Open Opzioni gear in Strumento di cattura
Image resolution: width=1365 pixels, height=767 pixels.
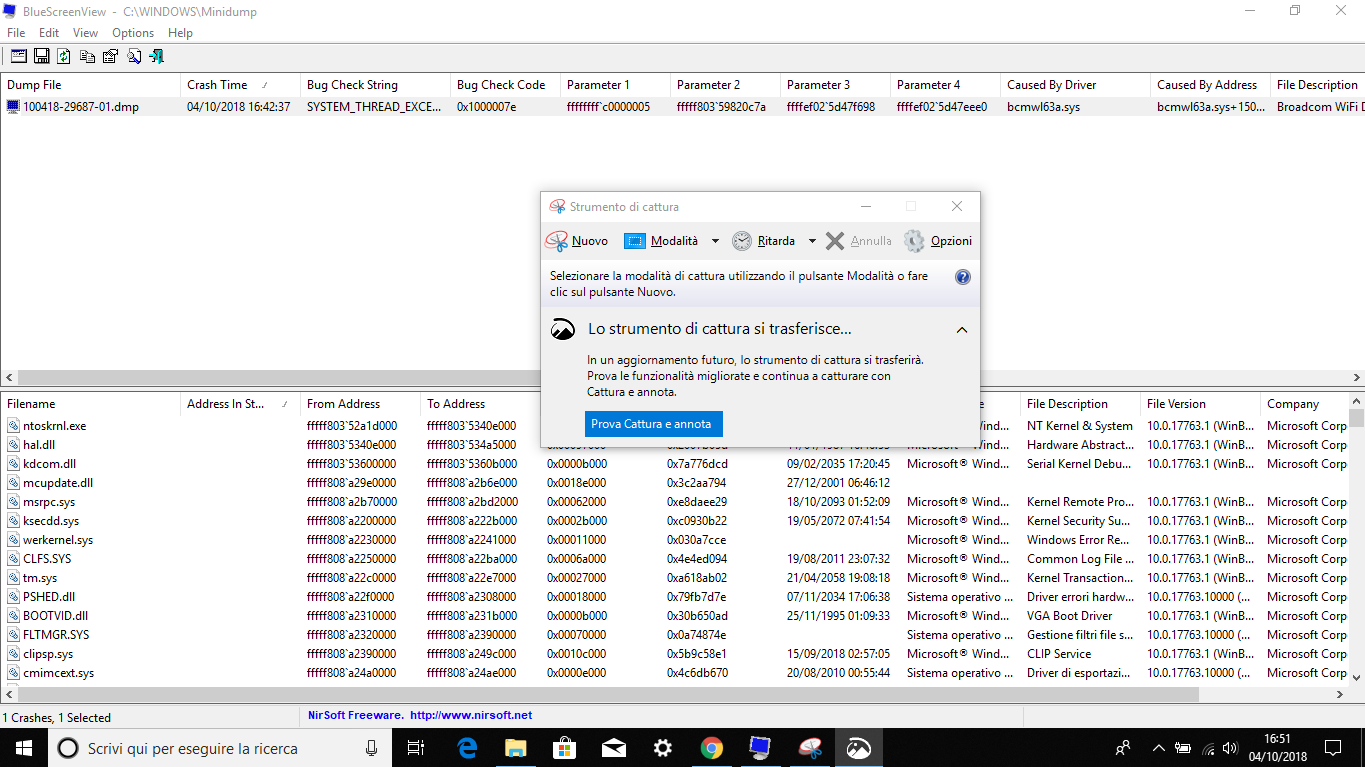click(x=938, y=241)
